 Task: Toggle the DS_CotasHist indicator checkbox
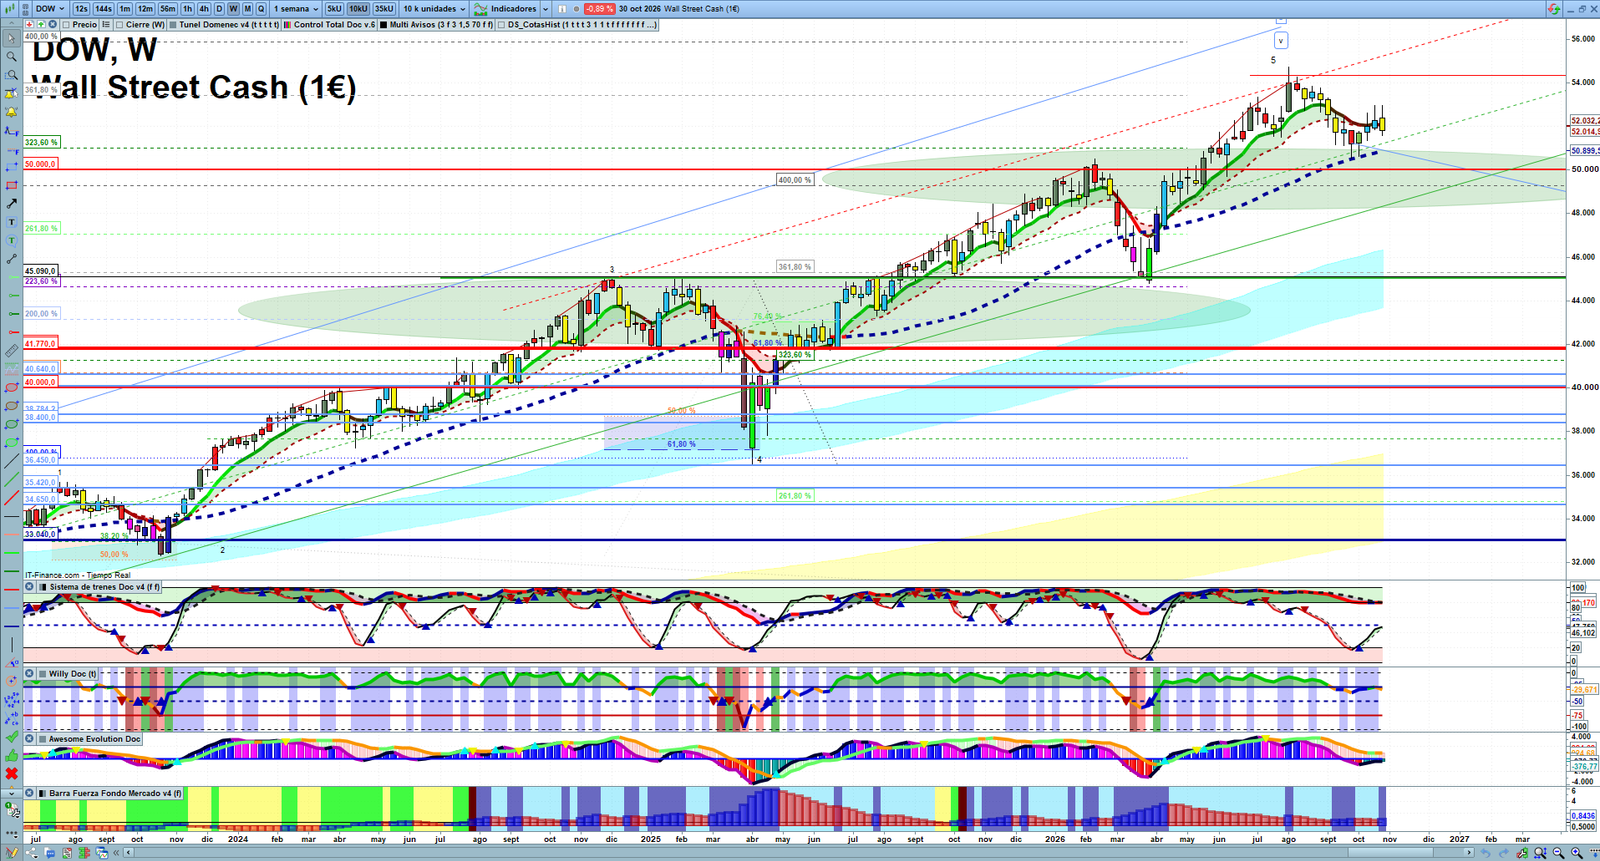[x=502, y=25]
